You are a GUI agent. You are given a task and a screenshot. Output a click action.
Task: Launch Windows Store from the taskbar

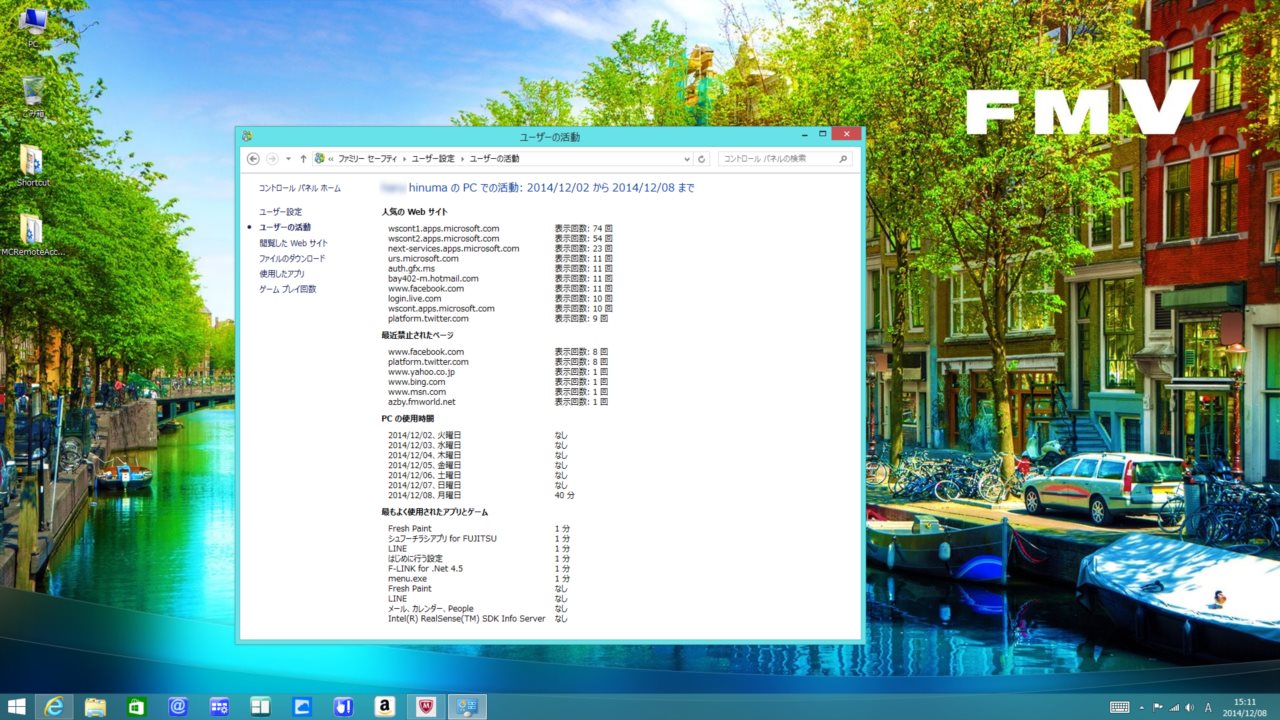tap(136, 707)
